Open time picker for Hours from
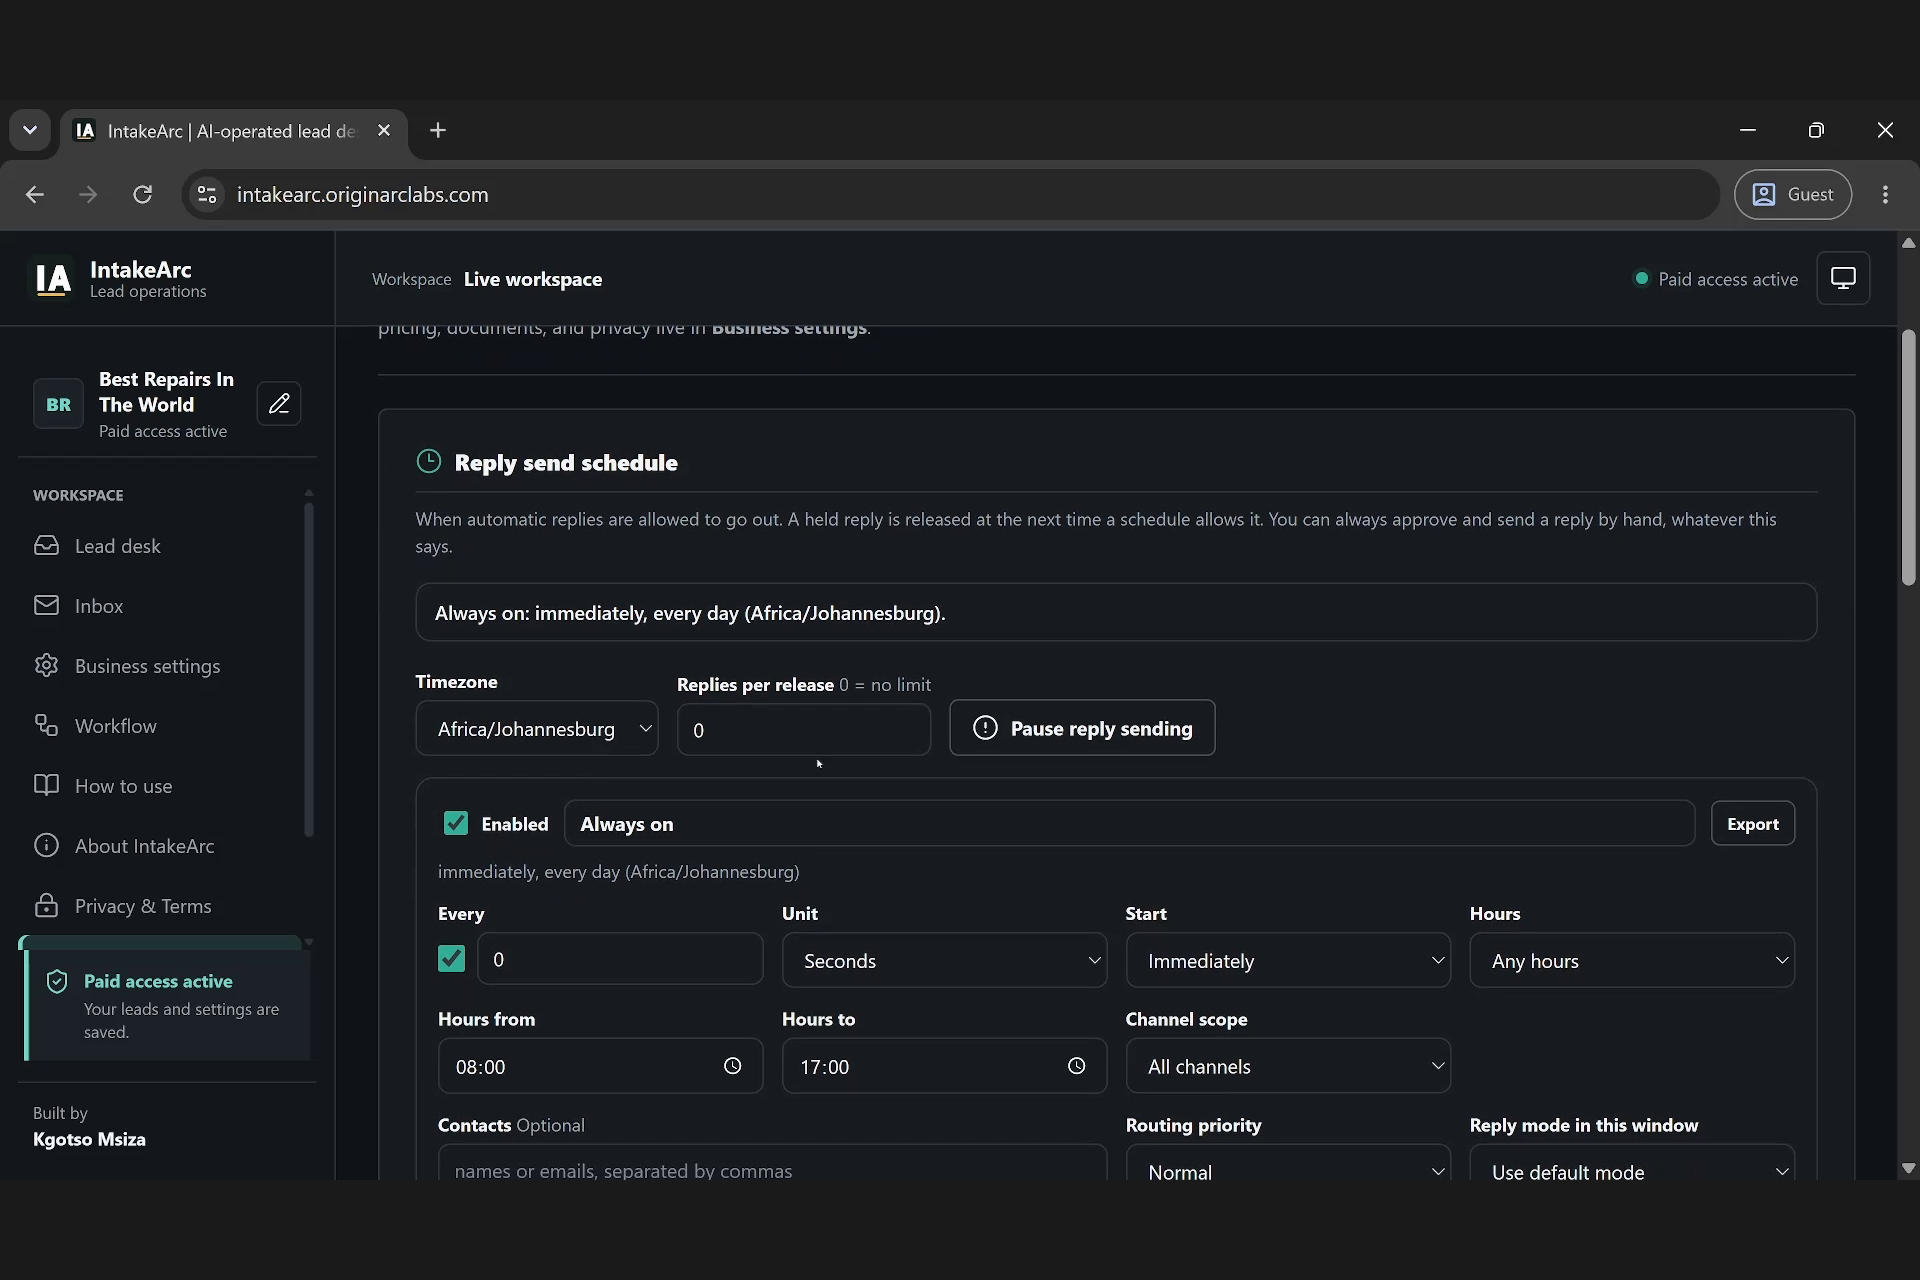Viewport: 1920px width, 1280px height. 732,1066
